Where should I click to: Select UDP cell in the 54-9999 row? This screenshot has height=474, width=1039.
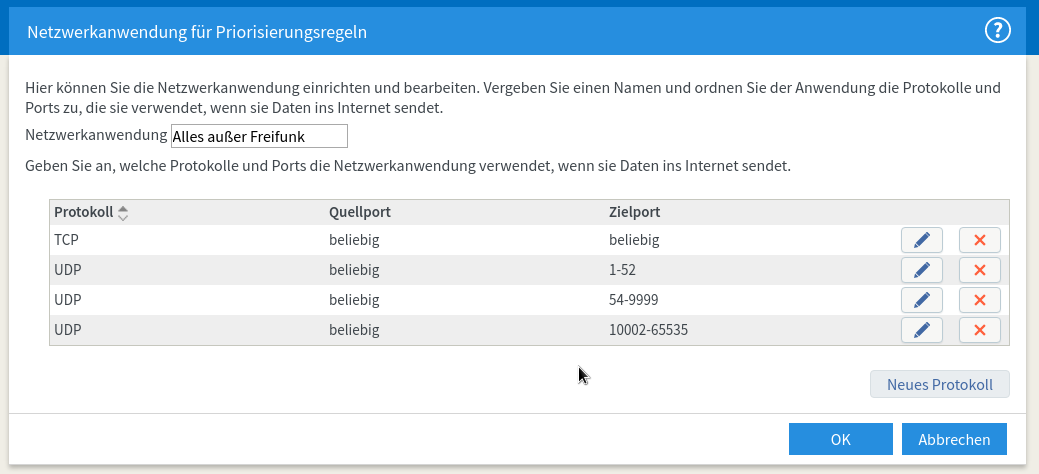pyautogui.click(x=68, y=300)
